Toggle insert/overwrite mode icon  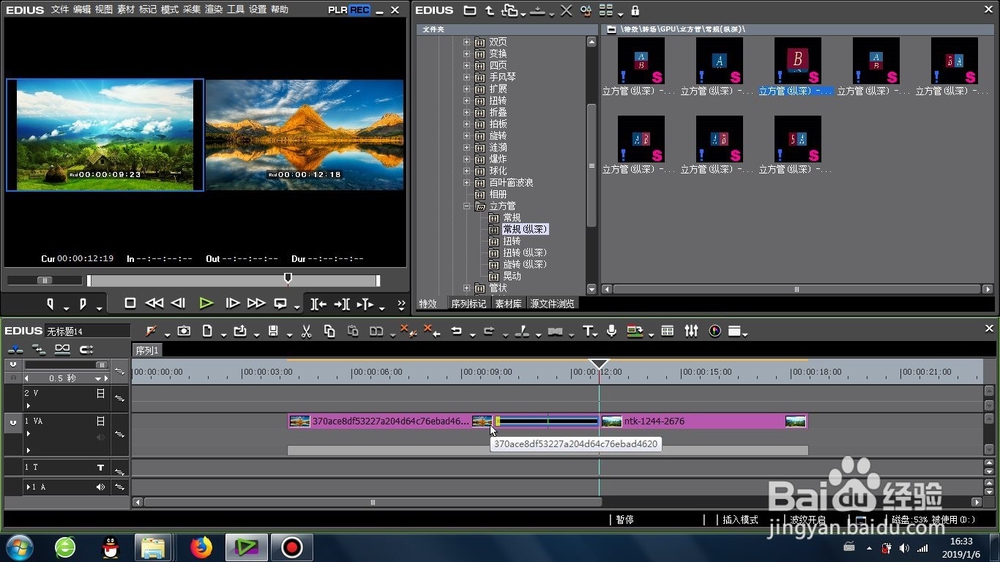pyautogui.click(x=15, y=349)
